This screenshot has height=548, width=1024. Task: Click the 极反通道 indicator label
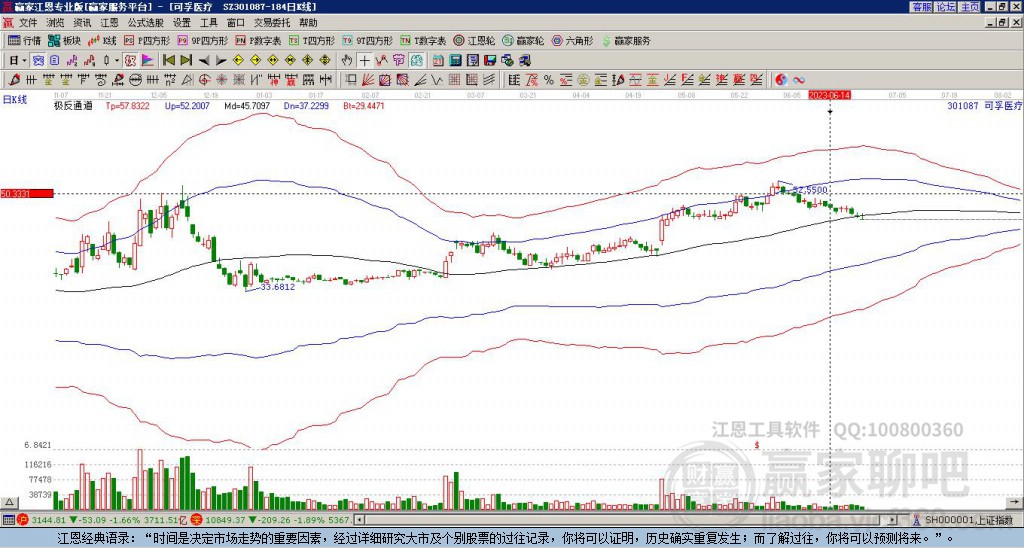[x=72, y=105]
